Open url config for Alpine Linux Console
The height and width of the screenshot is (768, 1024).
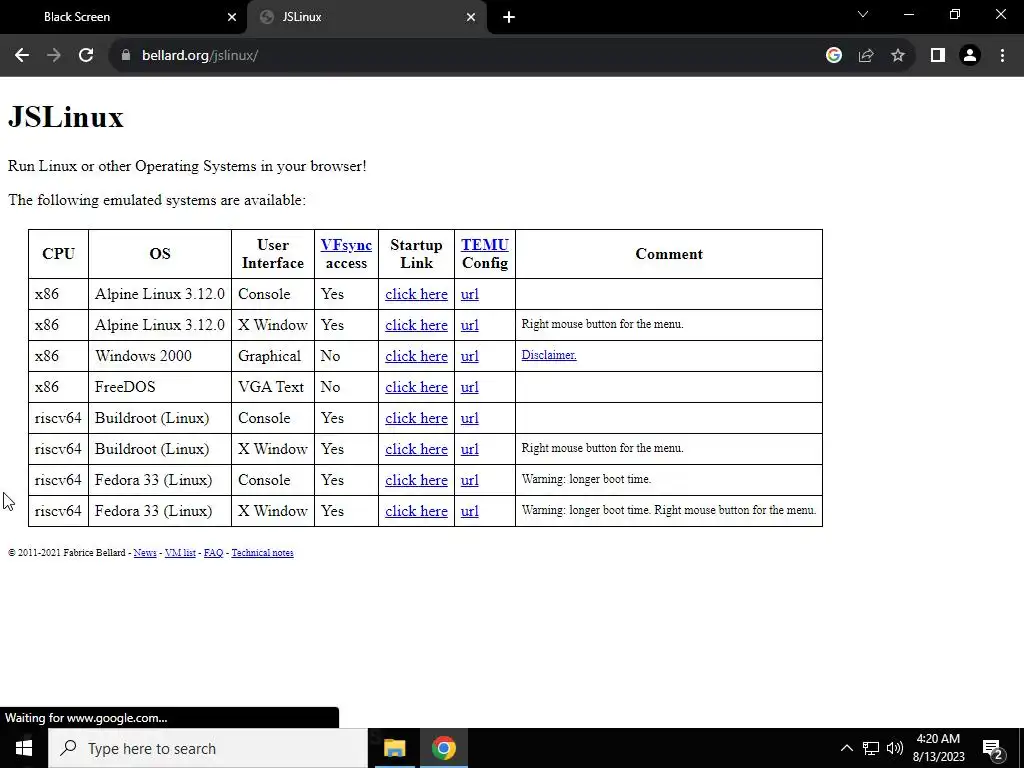click(470, 295)
